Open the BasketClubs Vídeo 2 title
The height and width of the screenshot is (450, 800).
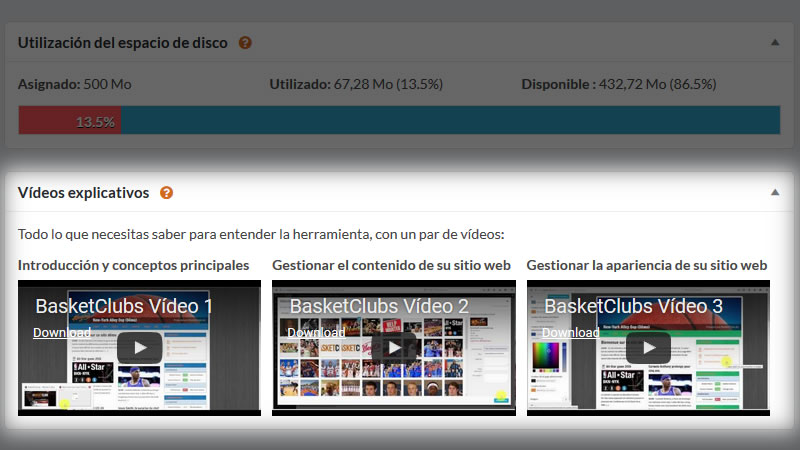pos(379,306)
